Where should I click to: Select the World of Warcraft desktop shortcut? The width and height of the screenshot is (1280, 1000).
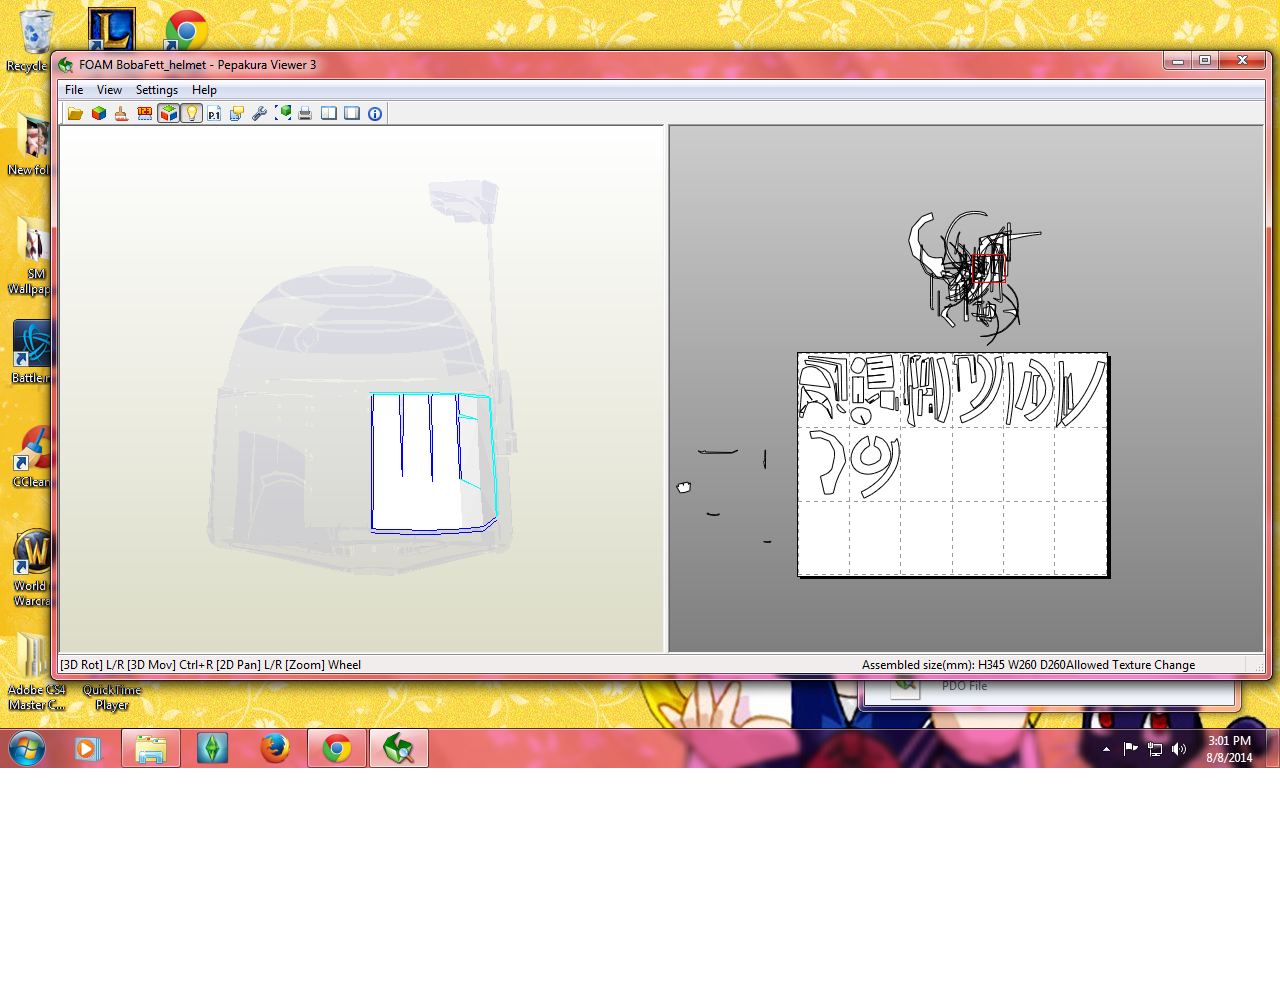click(30, 568)
